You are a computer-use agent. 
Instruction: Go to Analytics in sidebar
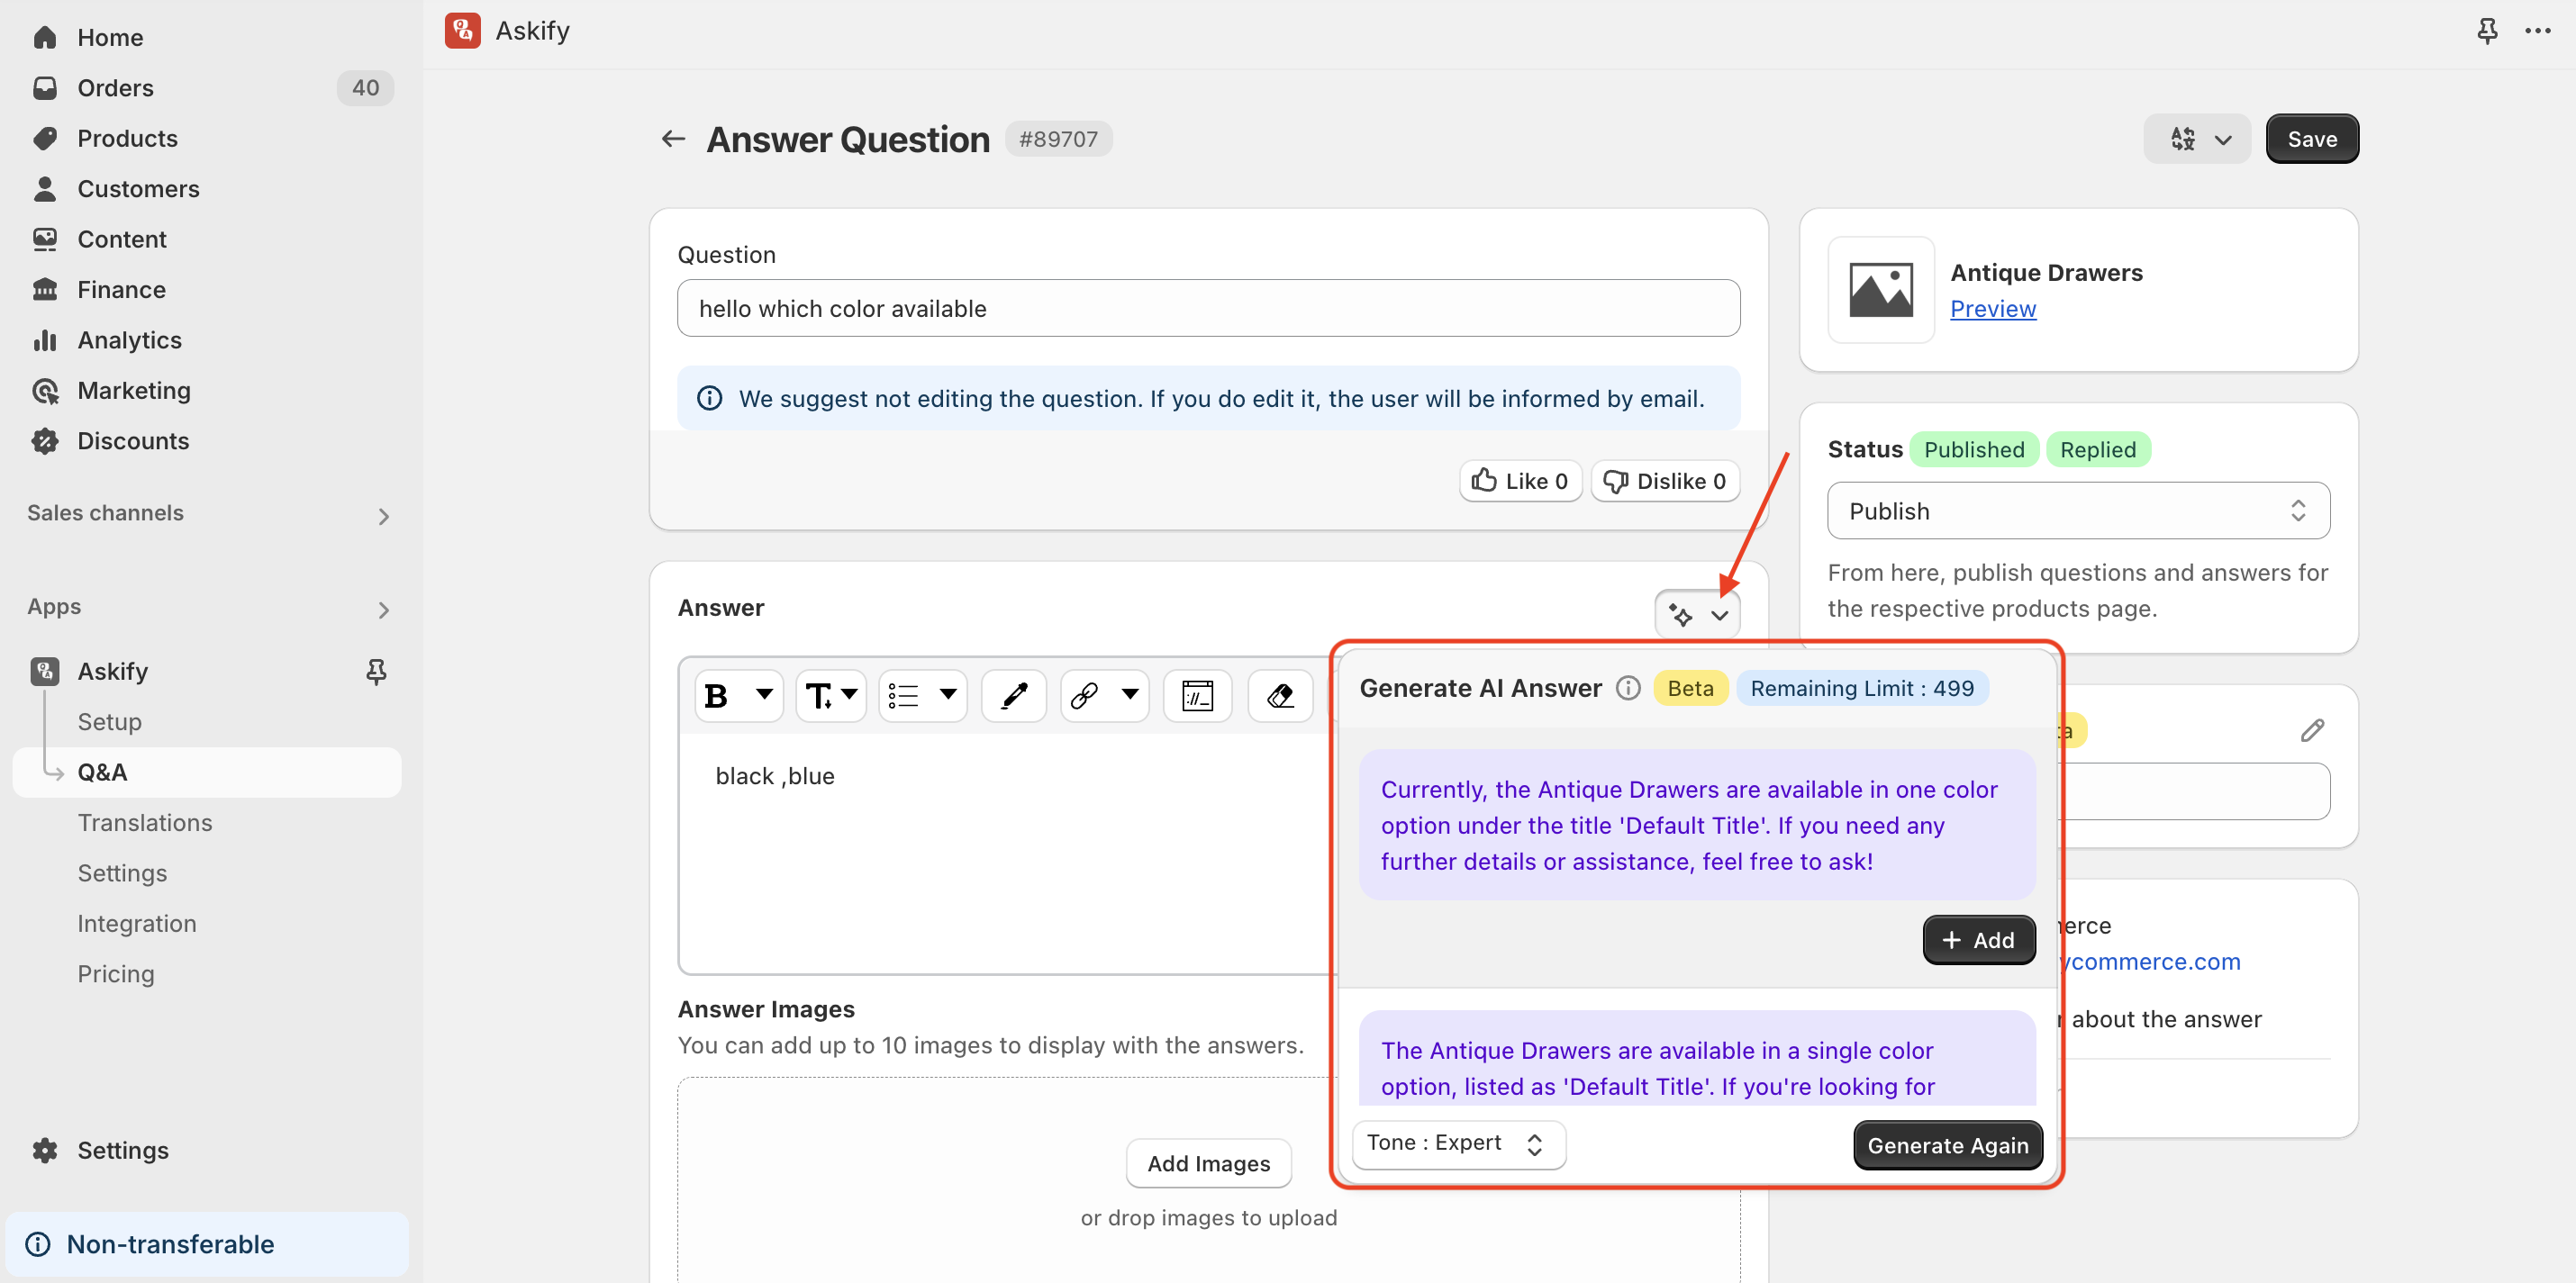click(129, 340)
